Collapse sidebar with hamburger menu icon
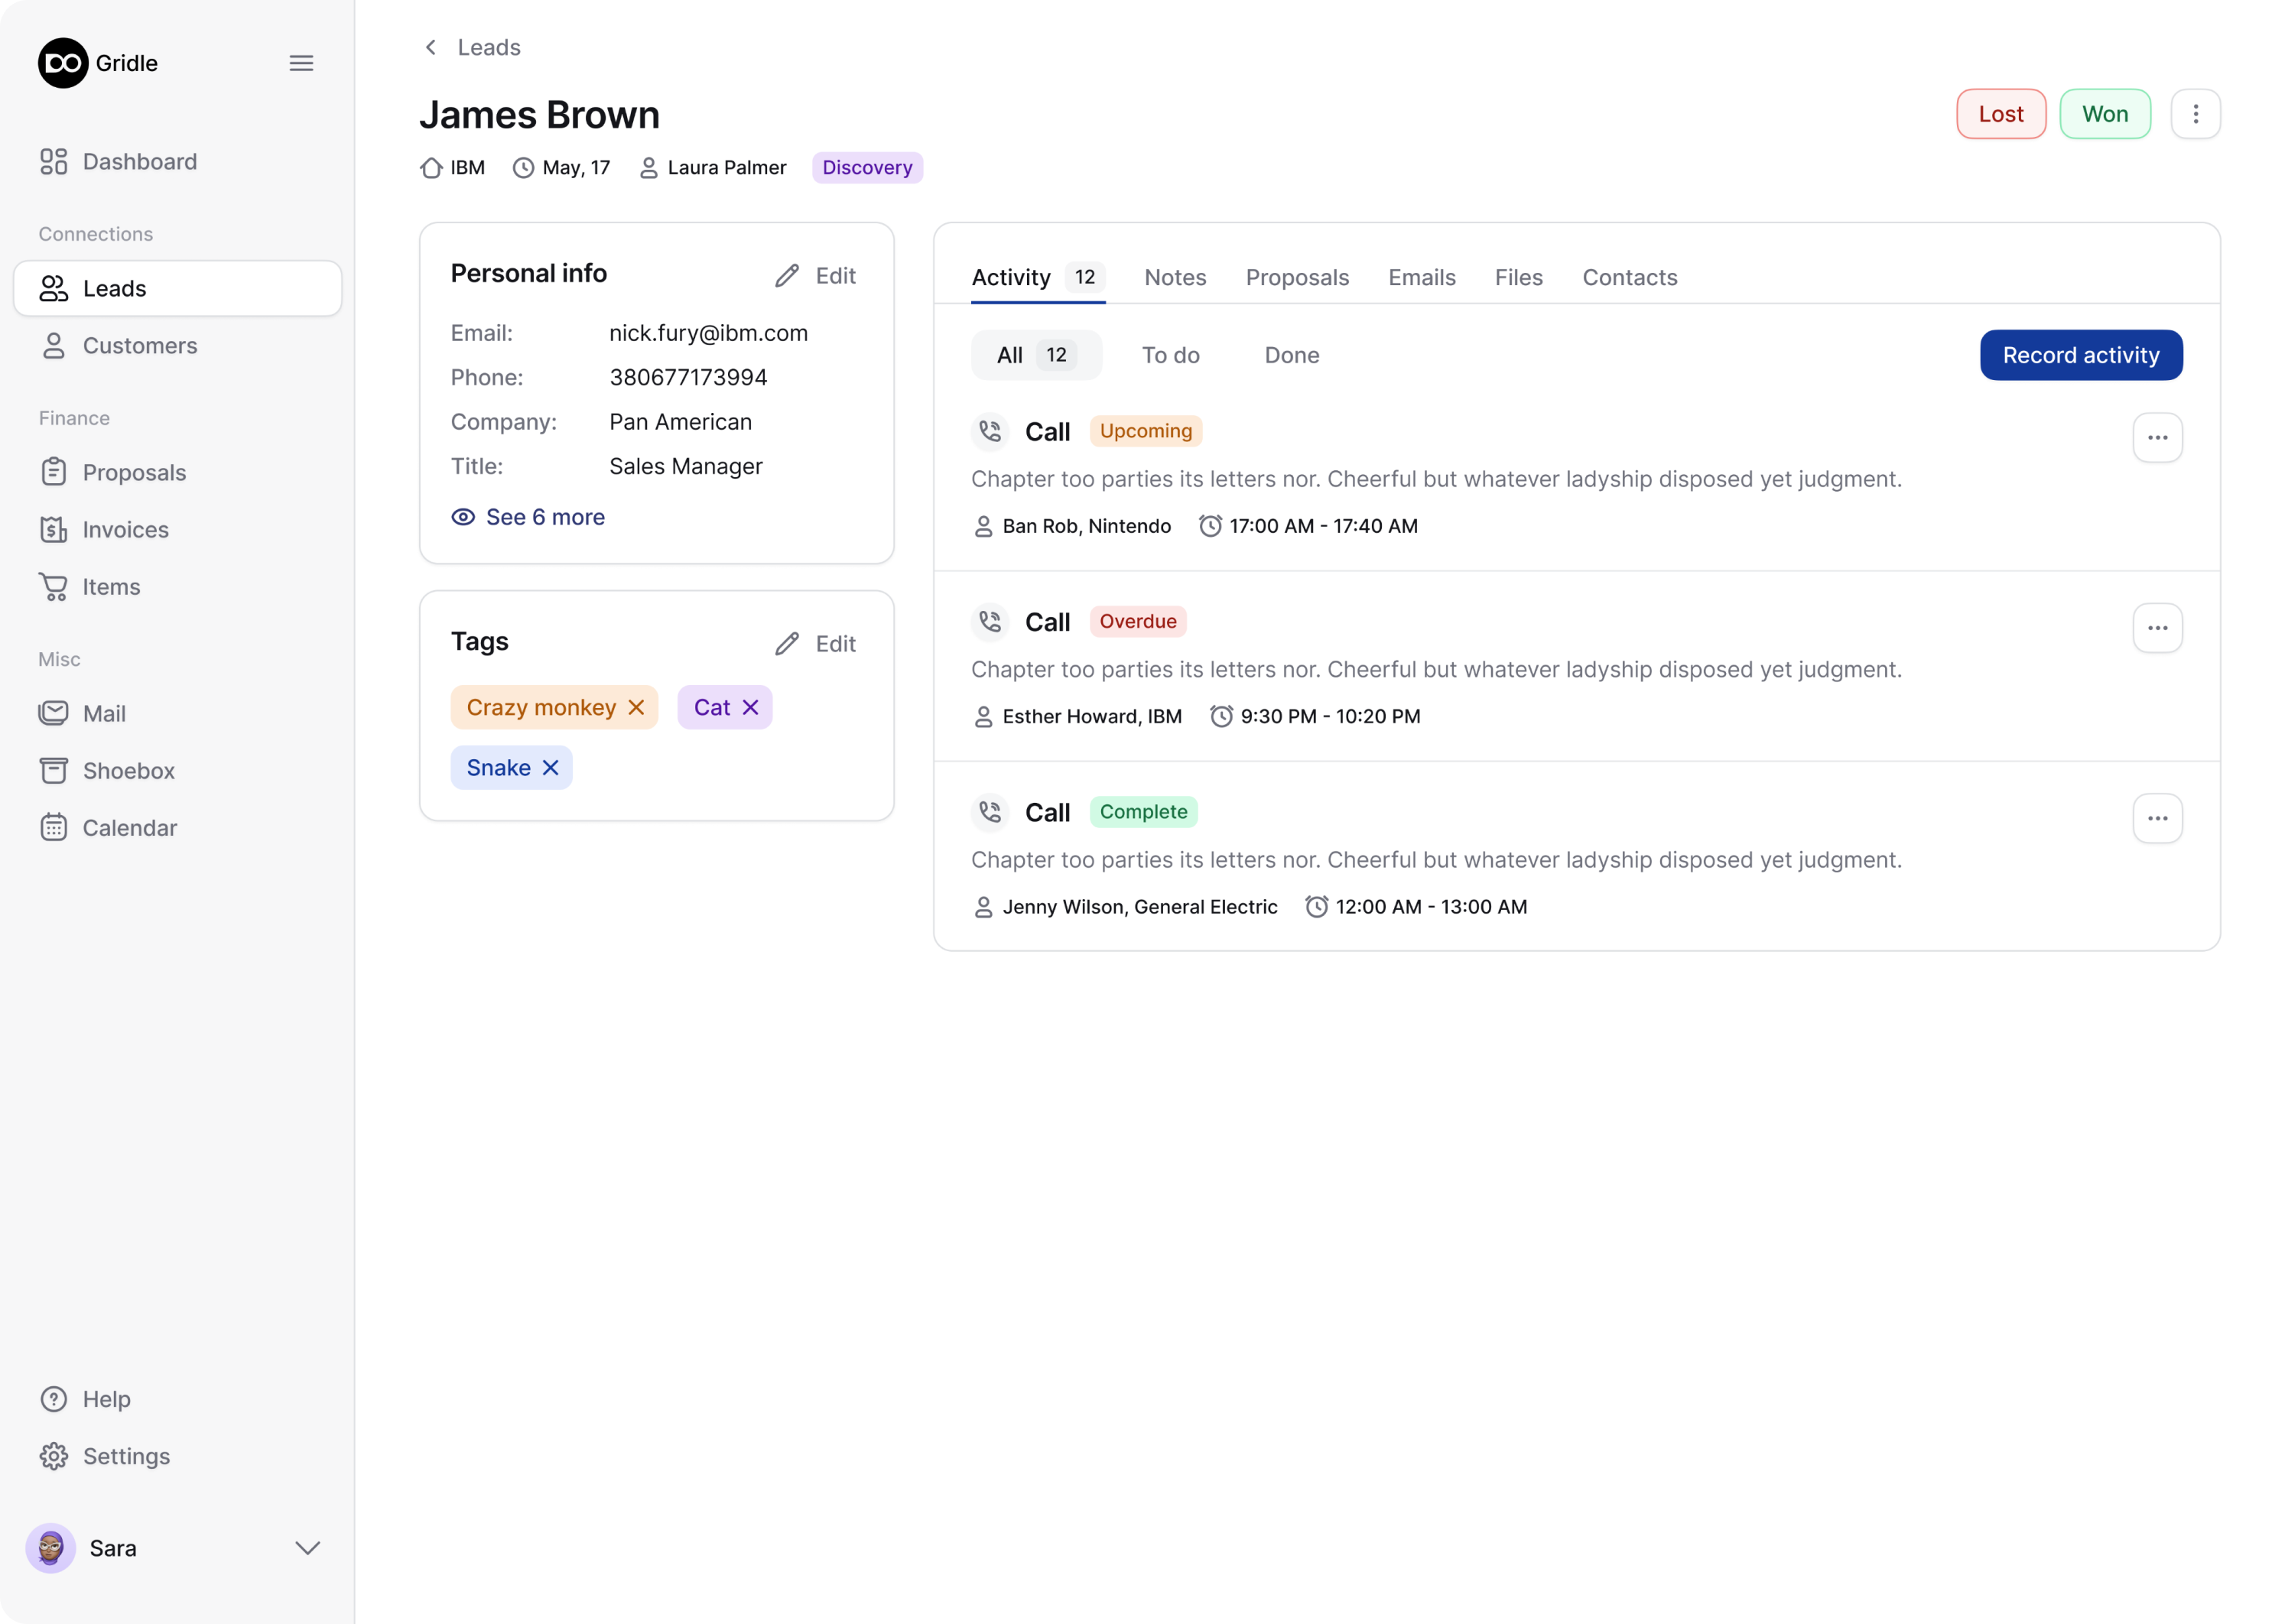 tap(301, 63)
